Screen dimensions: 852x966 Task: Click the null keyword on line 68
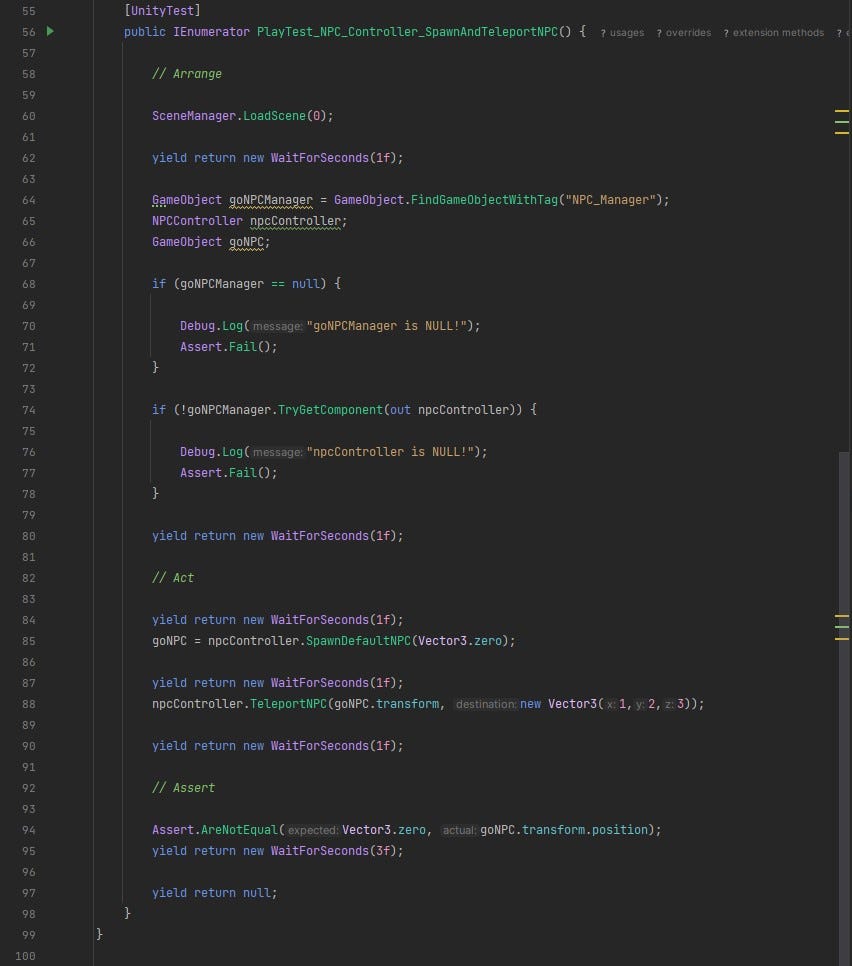tap(306, 283)
